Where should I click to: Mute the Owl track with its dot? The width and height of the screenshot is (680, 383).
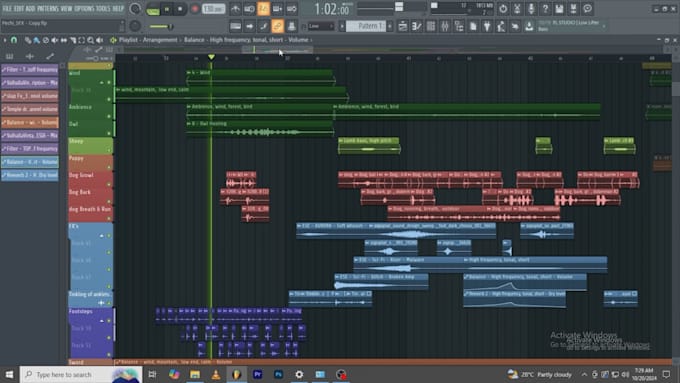[x=109, y=133]
